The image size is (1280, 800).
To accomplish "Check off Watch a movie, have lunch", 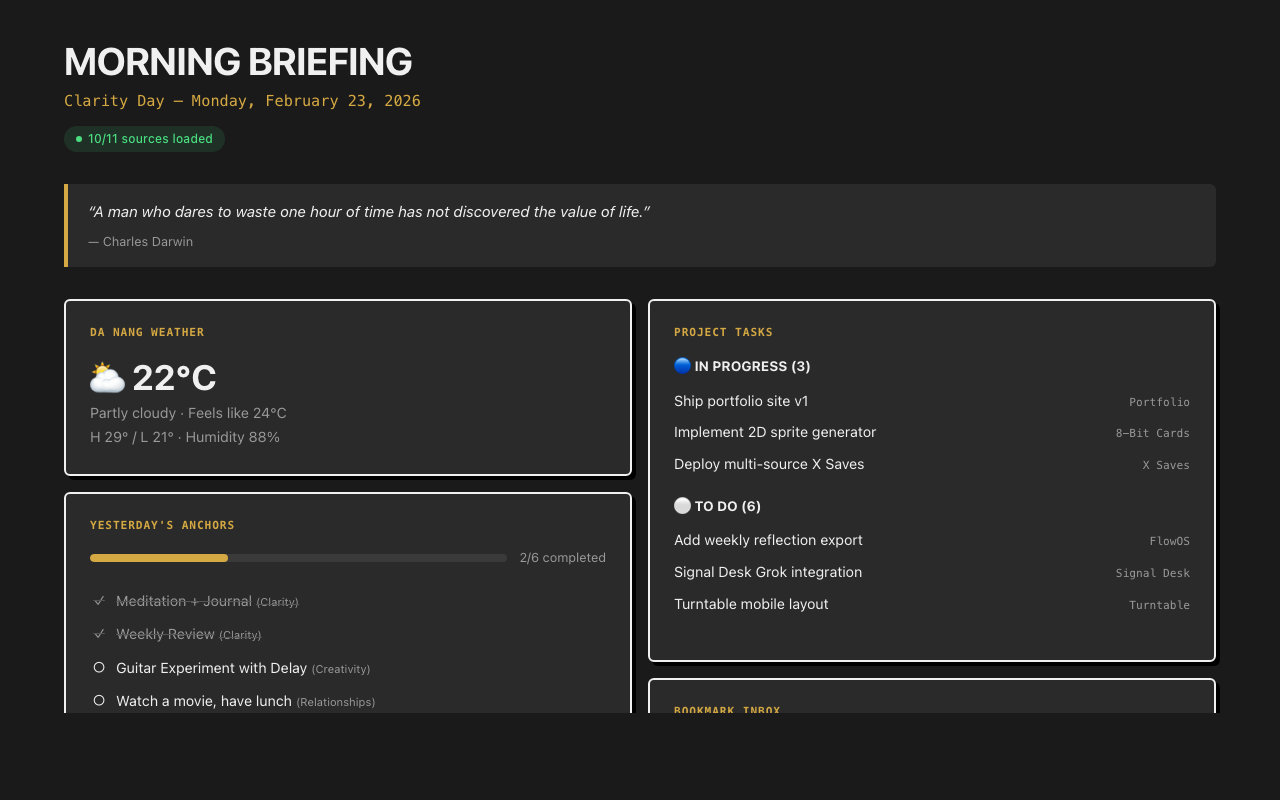I will point(99,700).
